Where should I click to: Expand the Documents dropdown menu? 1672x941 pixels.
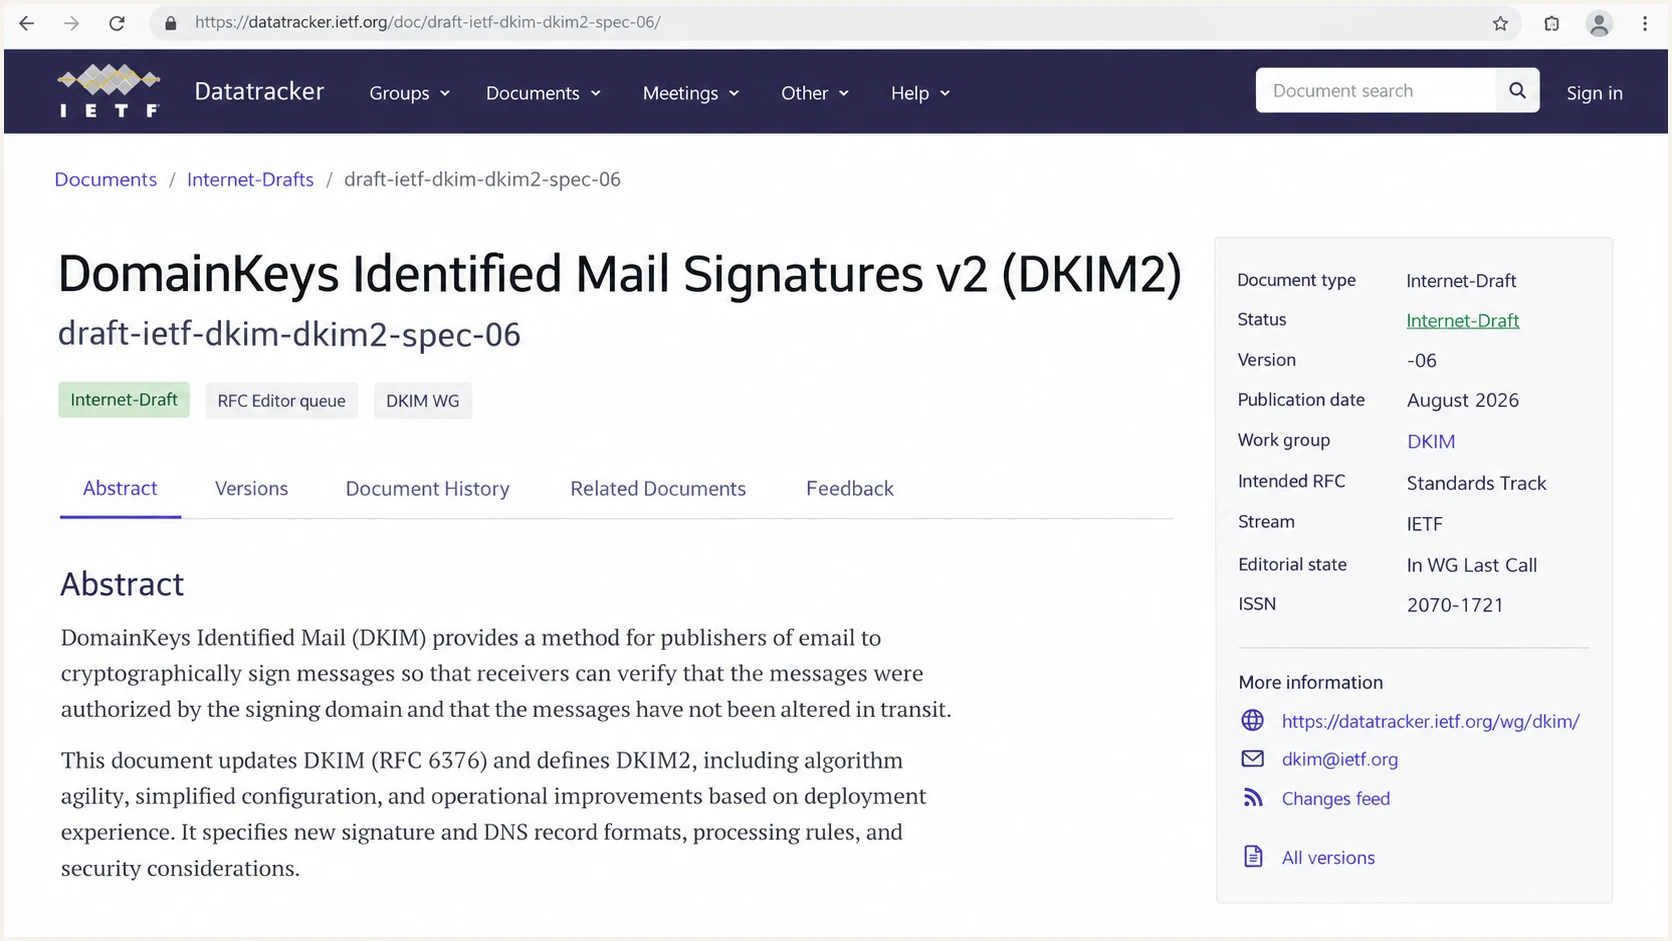[543, 93]
